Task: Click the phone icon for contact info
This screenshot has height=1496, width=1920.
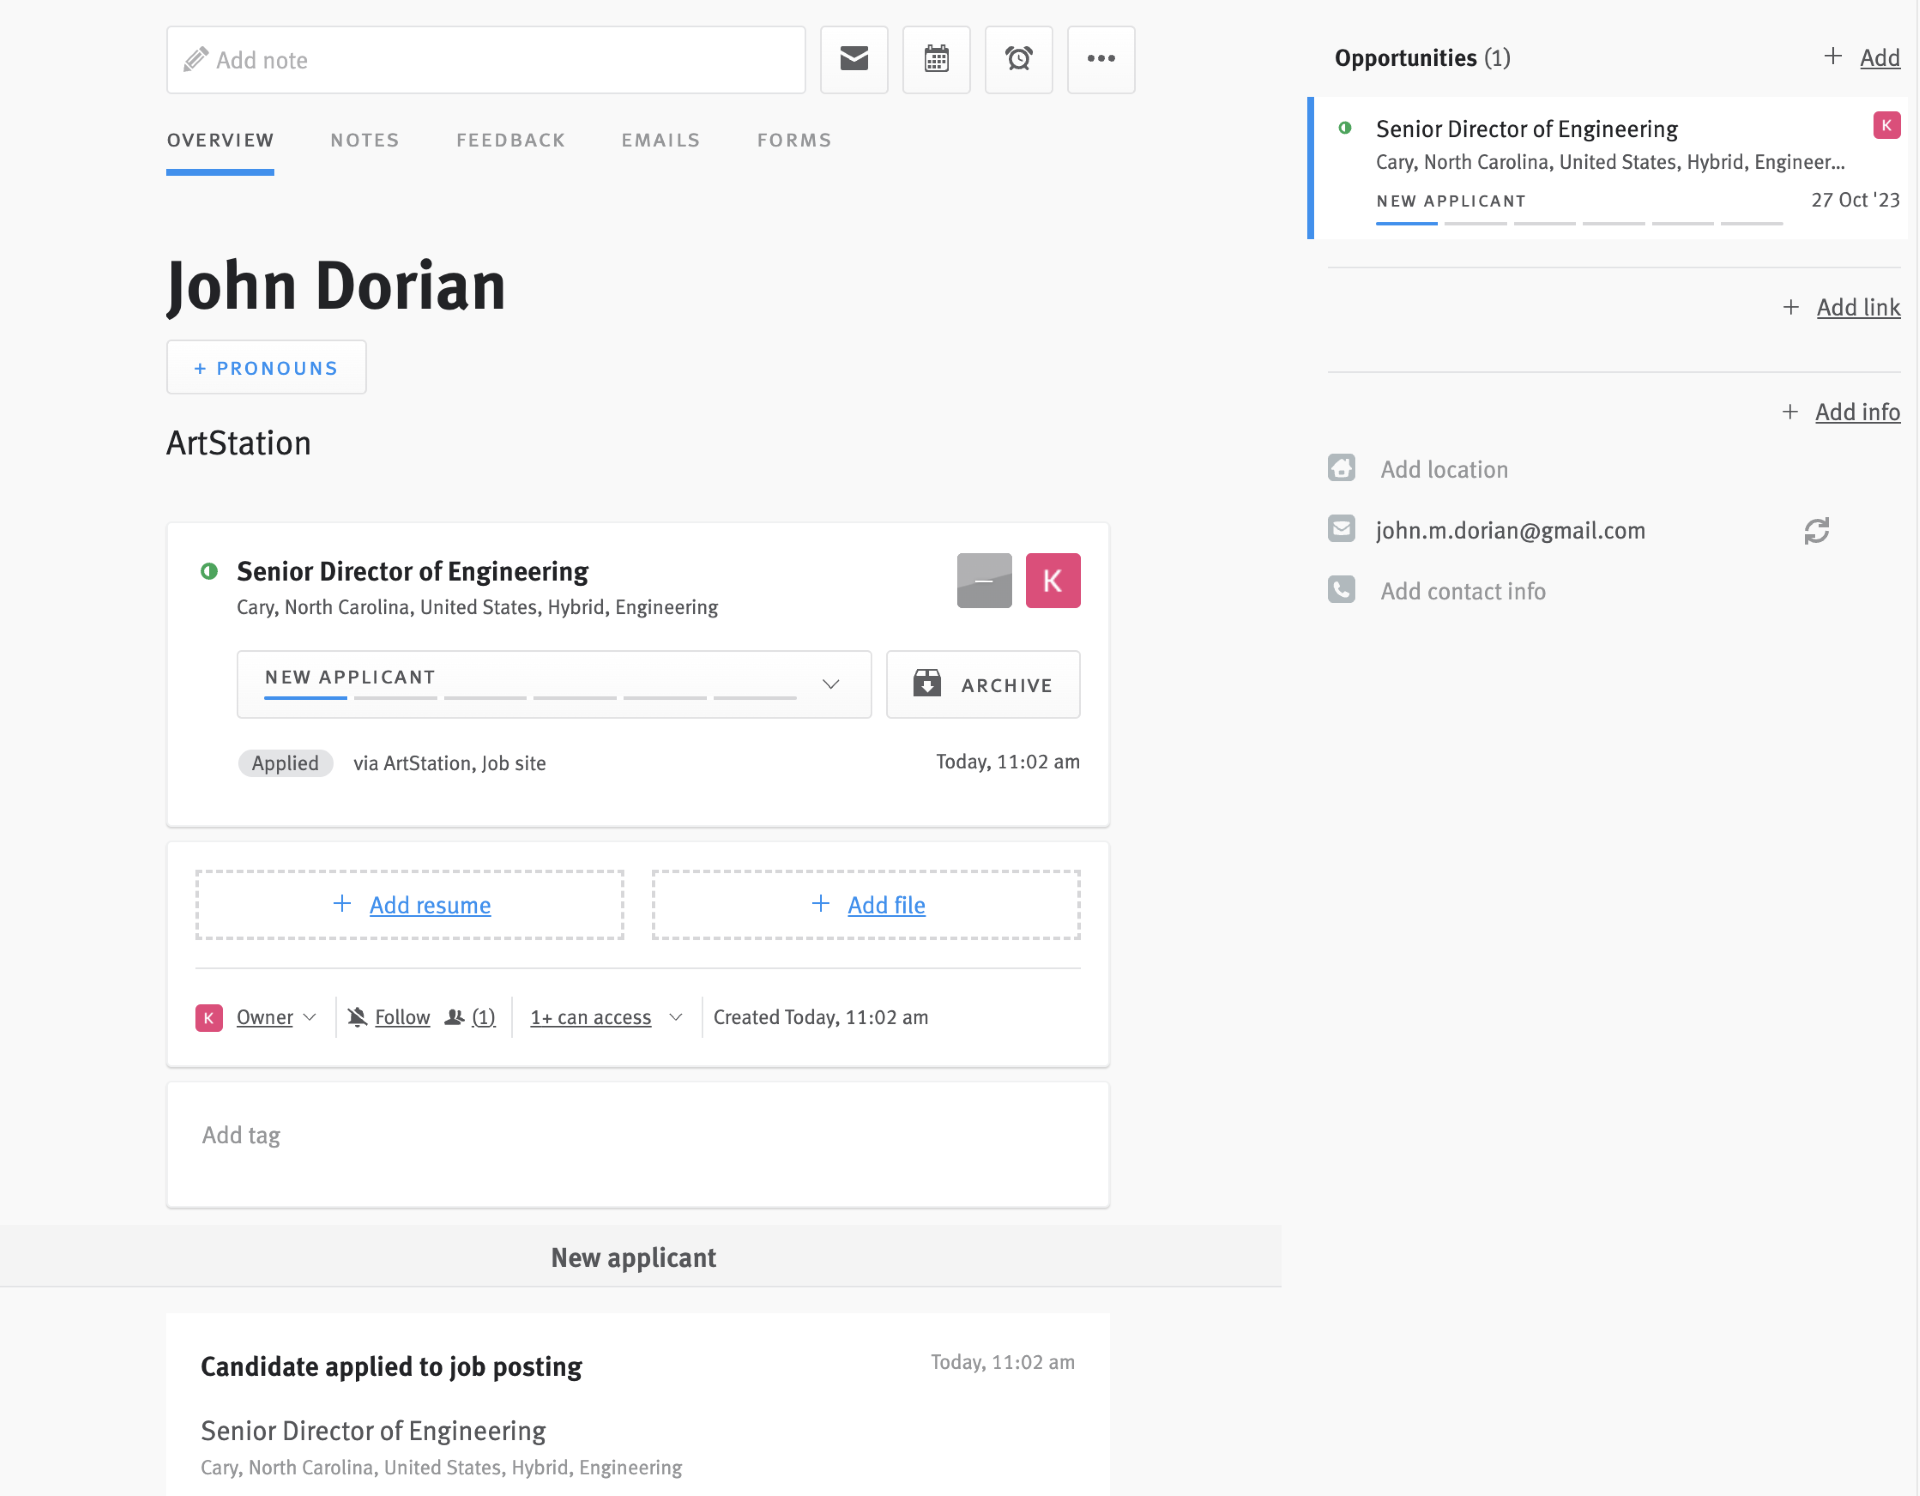Action: pyautogui.click(x=1342, y=590)
